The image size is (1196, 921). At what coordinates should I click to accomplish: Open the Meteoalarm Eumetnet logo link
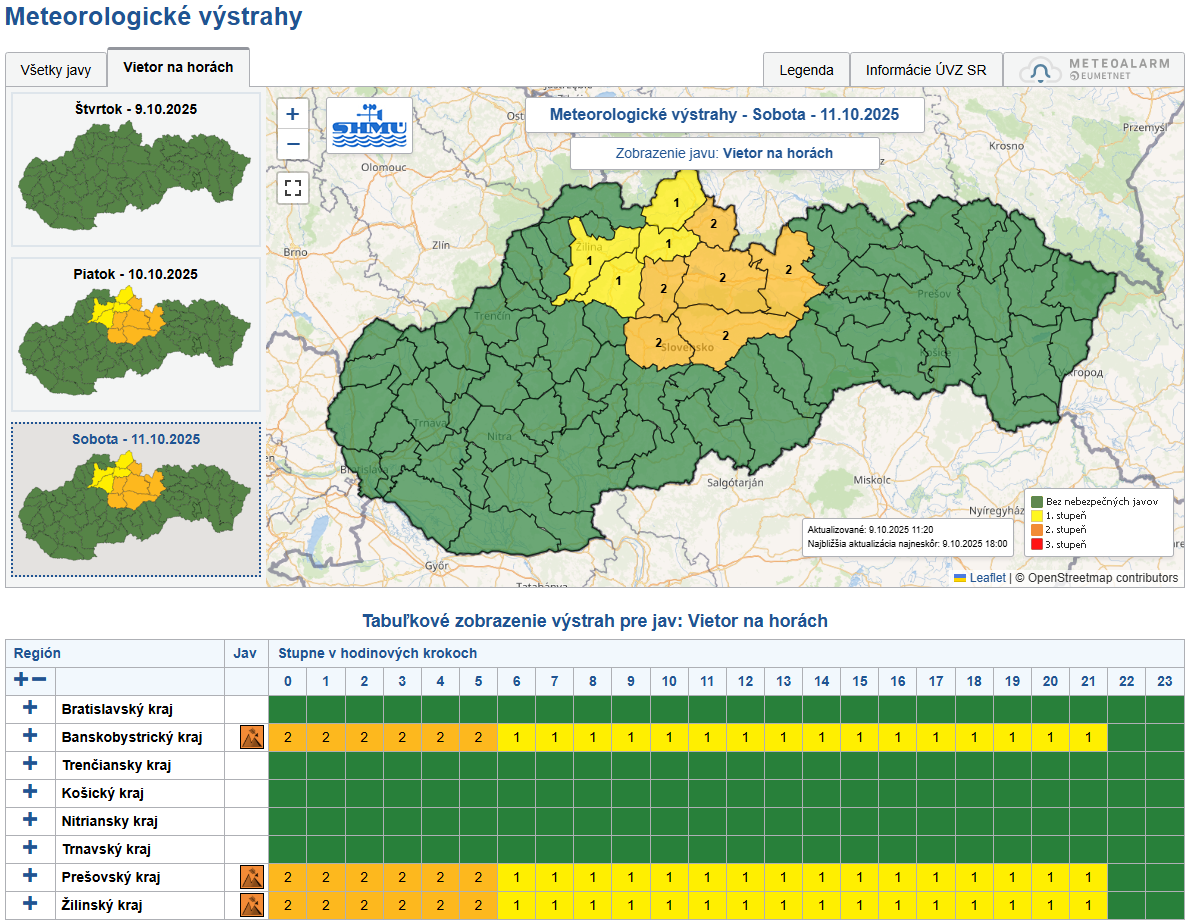[x=1094, y=70]
